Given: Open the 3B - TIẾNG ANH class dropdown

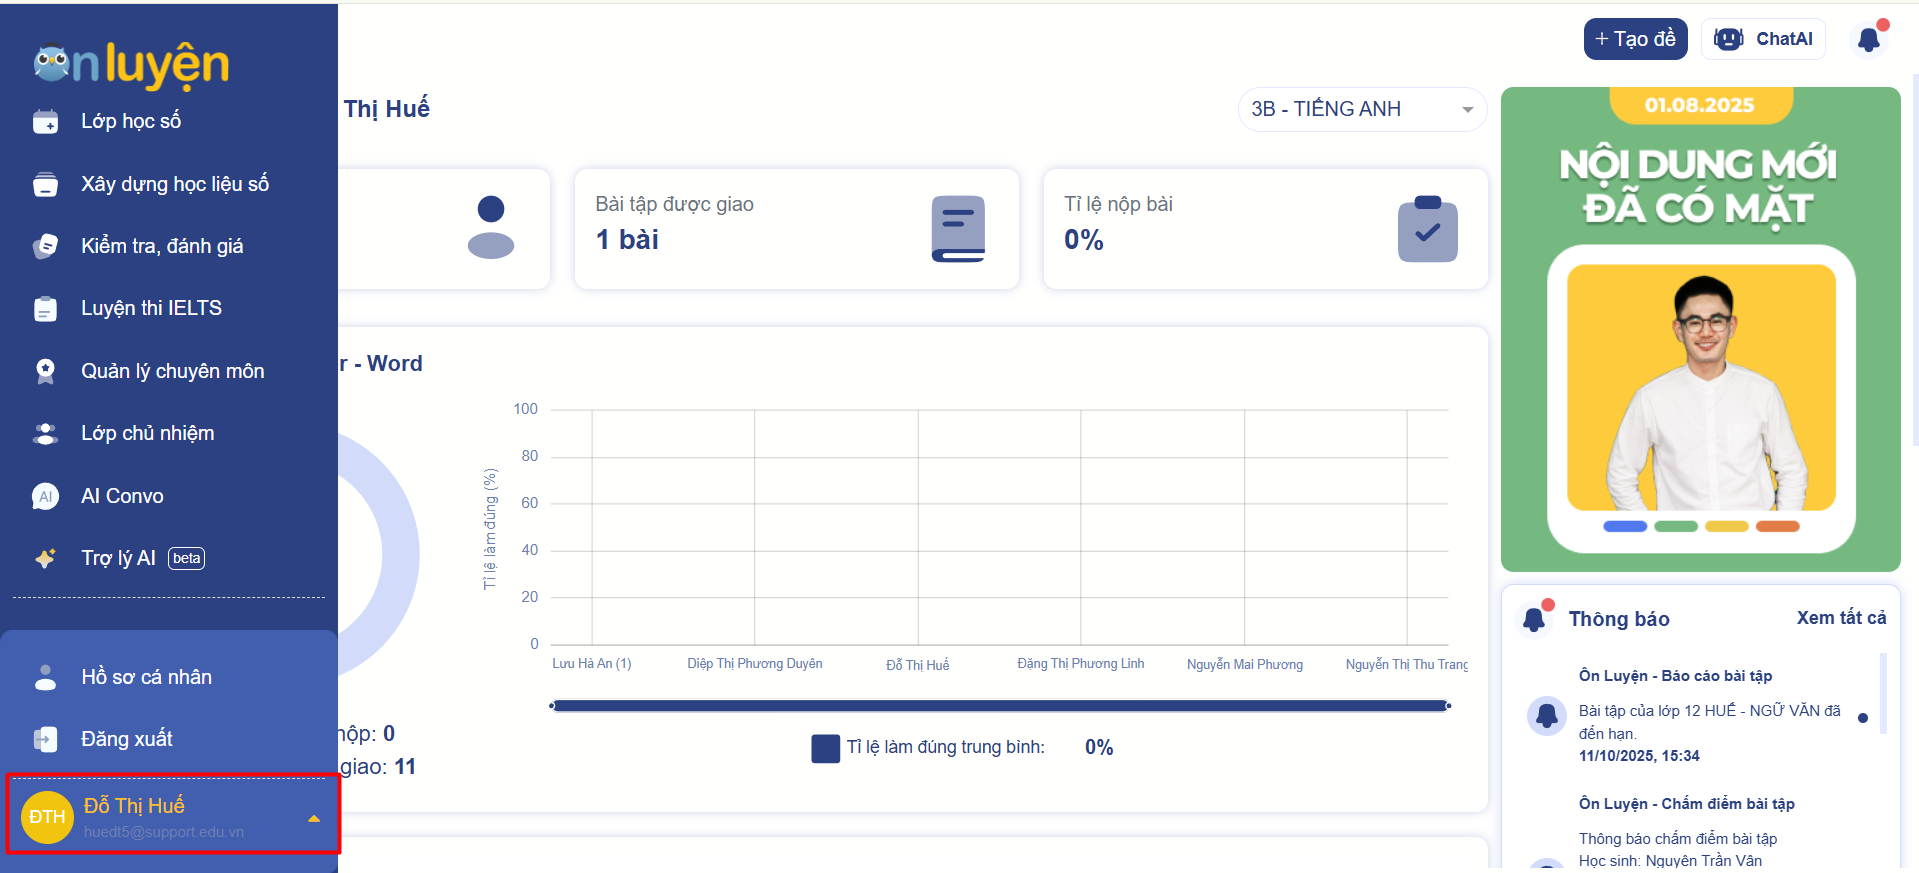Looking at the screenshot, I should coord(1361,109).
